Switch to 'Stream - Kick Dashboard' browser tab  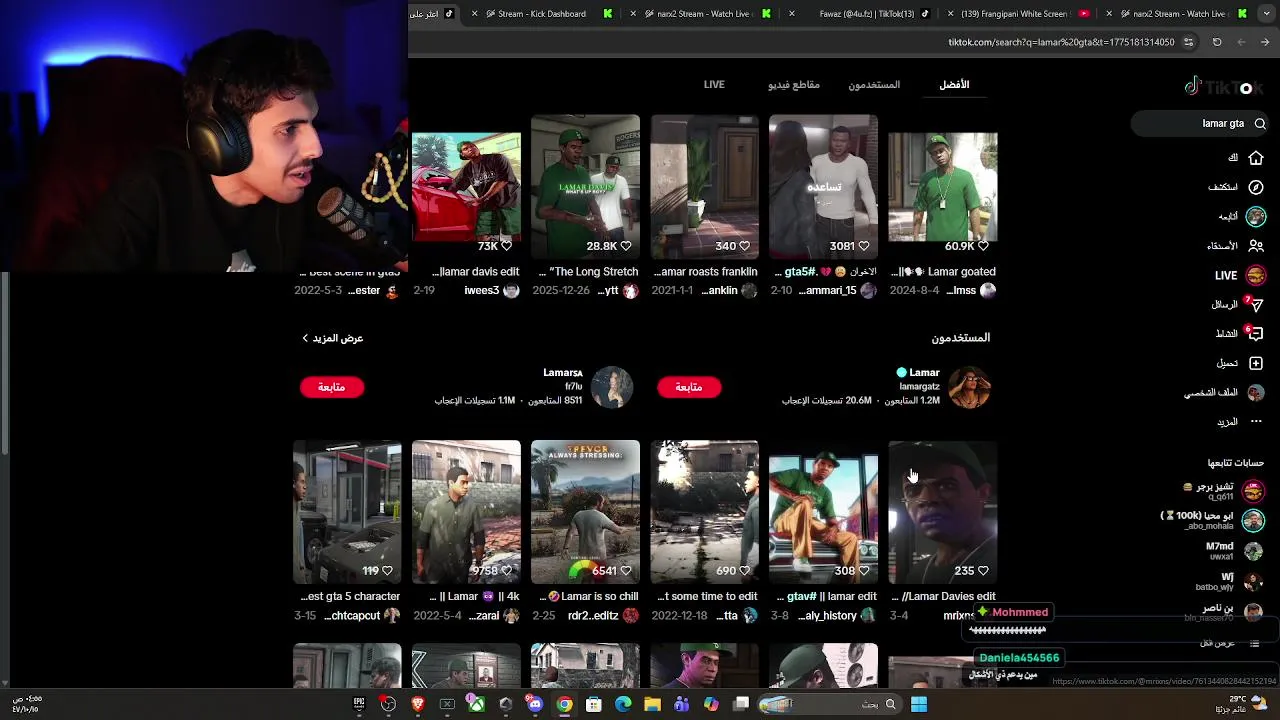542,14
